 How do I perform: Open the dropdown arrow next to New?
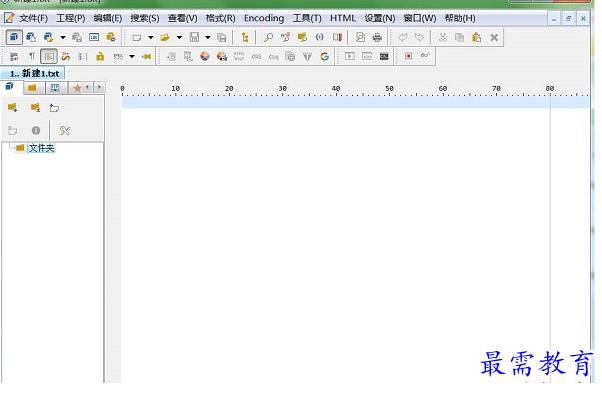coord(151,38)
